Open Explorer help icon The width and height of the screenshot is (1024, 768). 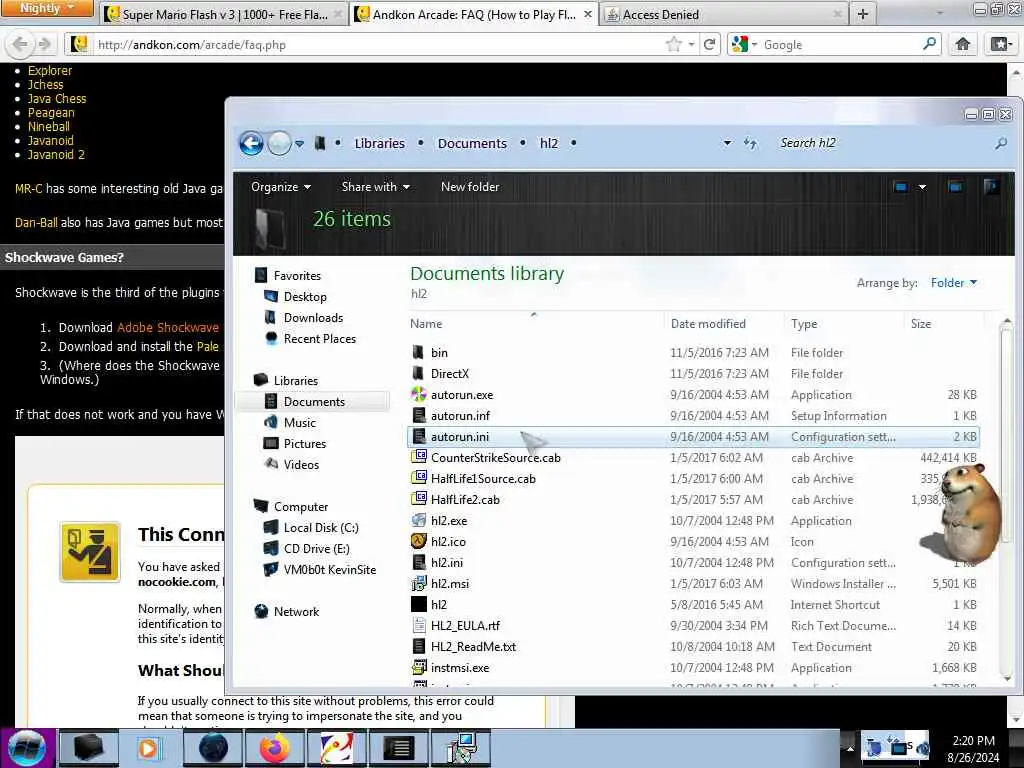pos(991,187)
